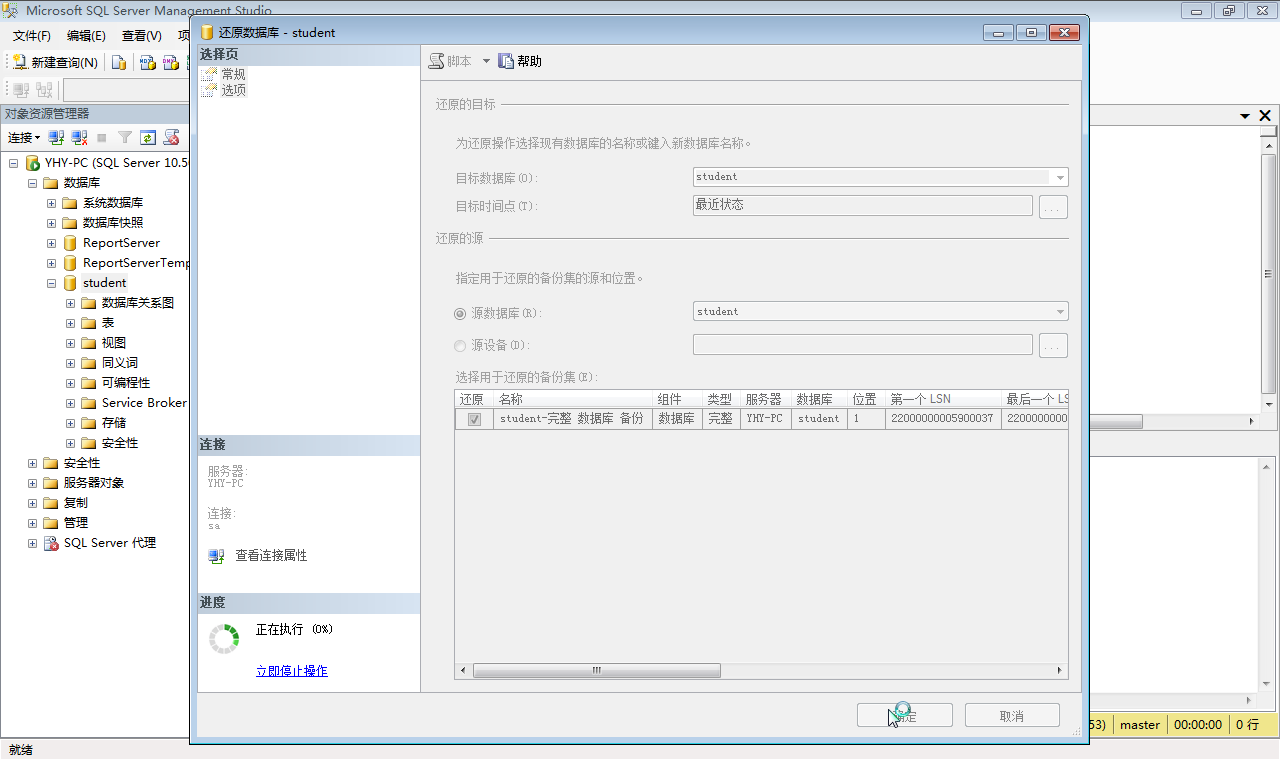Open the window-position arrow in the background panel header
The height and width of the screenshot is (760, 1280).
1245,116
